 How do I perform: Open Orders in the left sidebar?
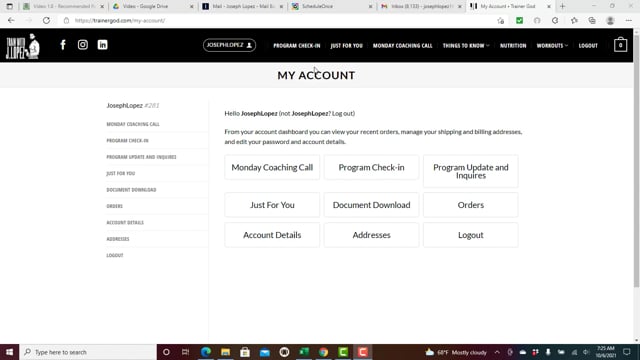[x=115, y=206]
